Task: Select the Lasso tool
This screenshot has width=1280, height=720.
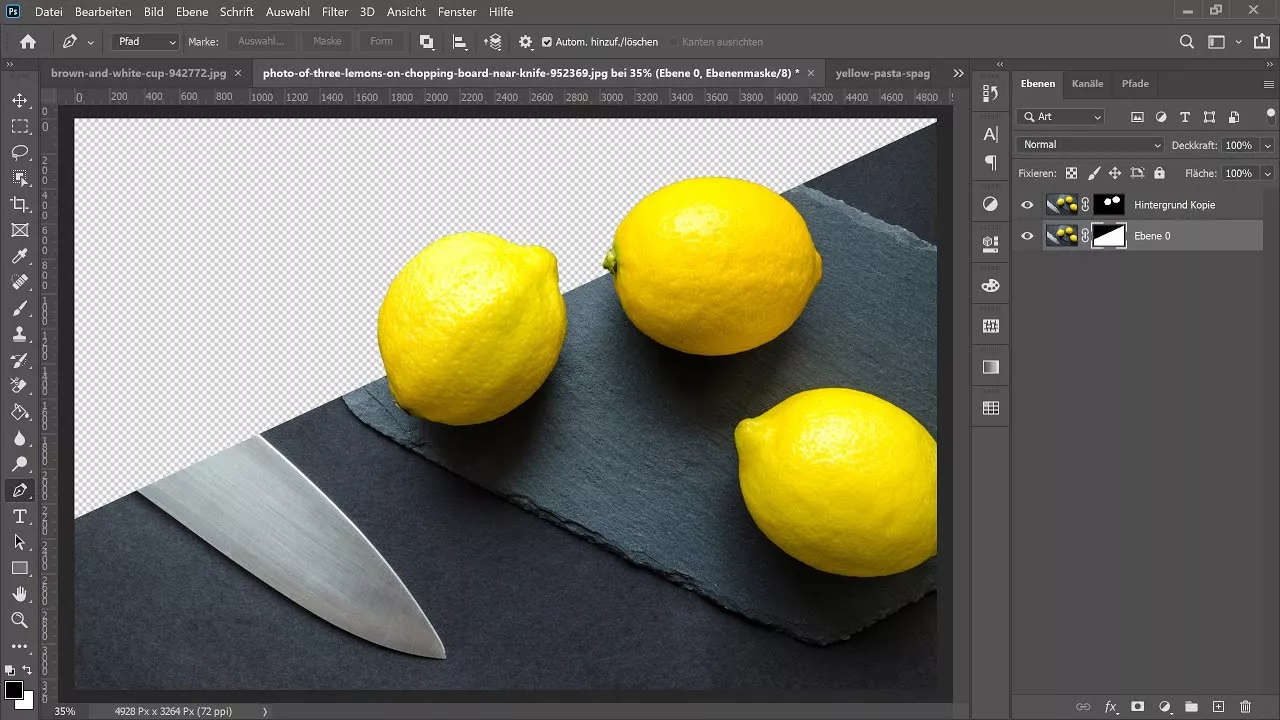Action: pyautogui.click(x=20, y=153)
